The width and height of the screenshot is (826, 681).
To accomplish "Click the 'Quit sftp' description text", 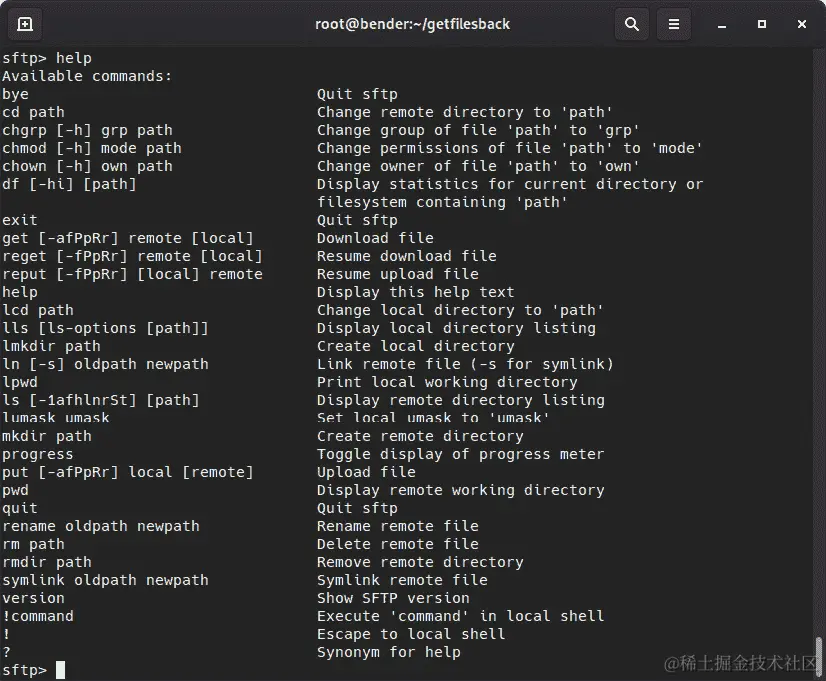I will click(358, 93).
